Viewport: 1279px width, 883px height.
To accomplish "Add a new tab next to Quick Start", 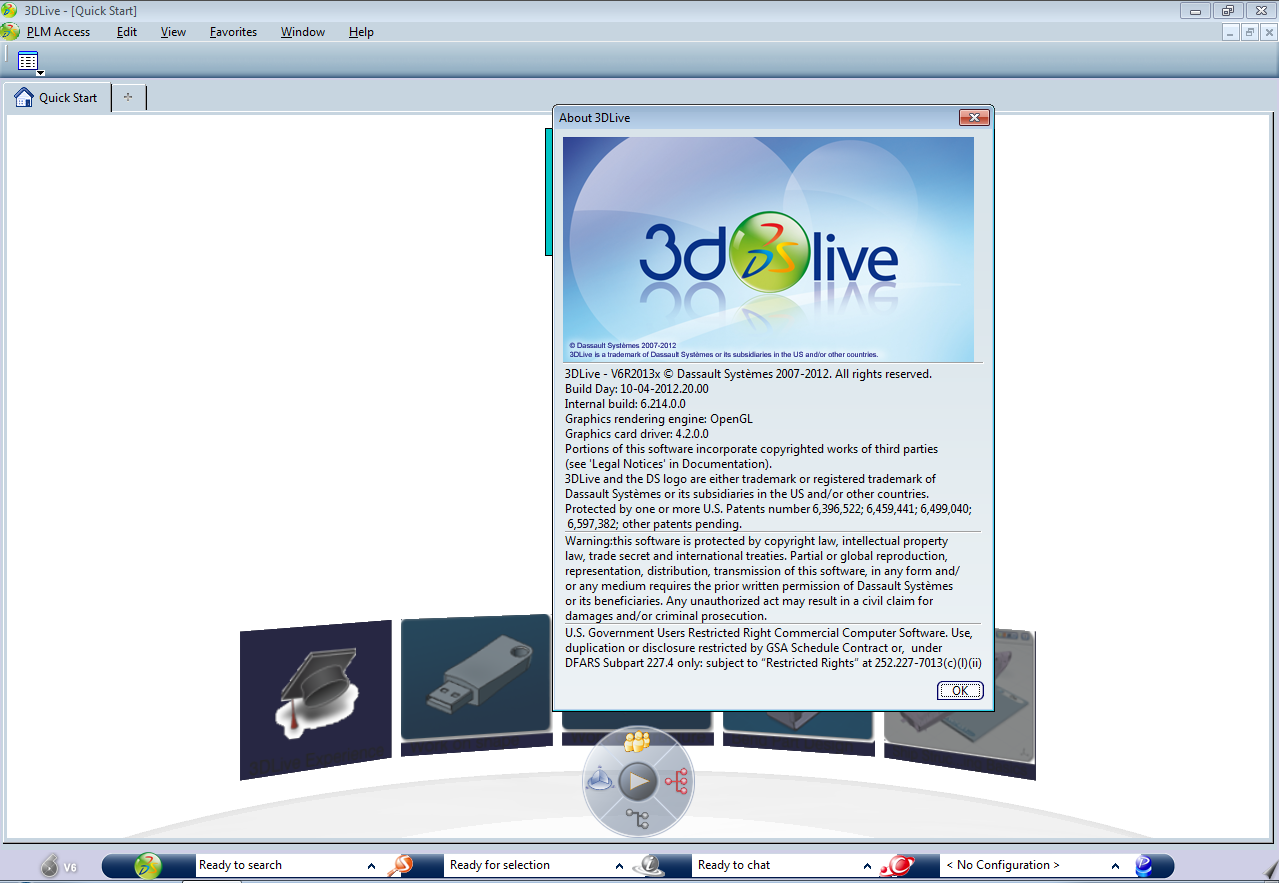I will (128, 97).
